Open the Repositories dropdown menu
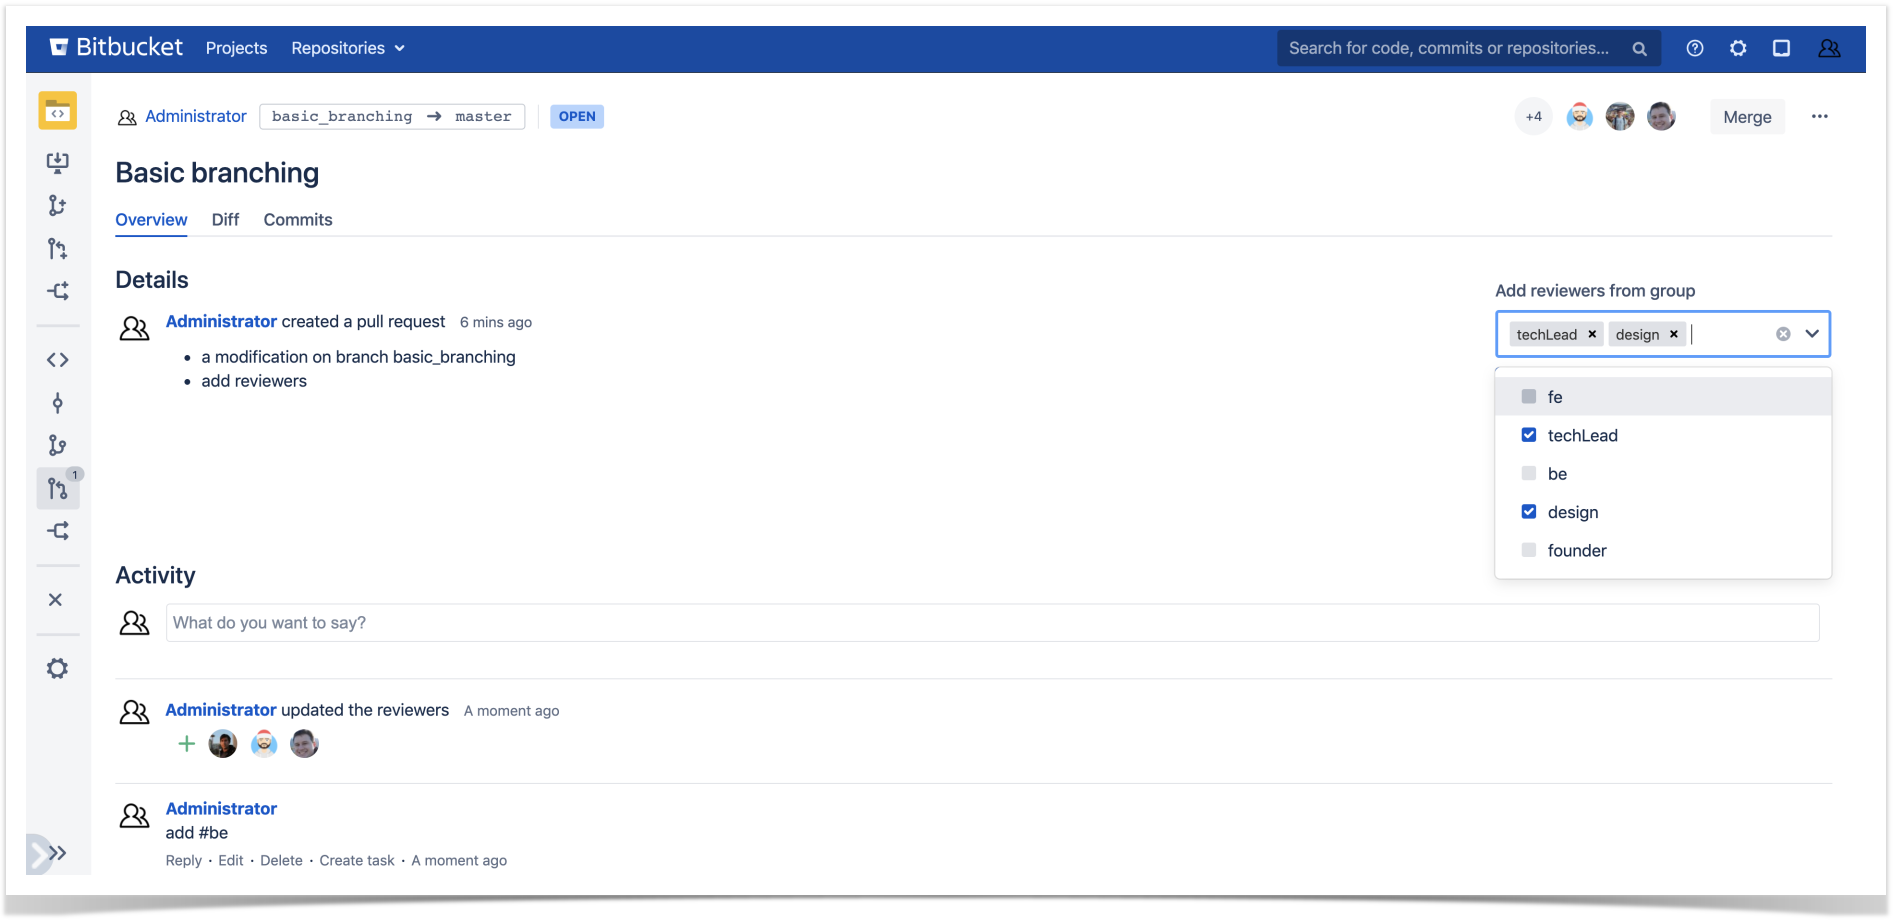Viewport: 1900px width, 924px height. coord(348,48)
